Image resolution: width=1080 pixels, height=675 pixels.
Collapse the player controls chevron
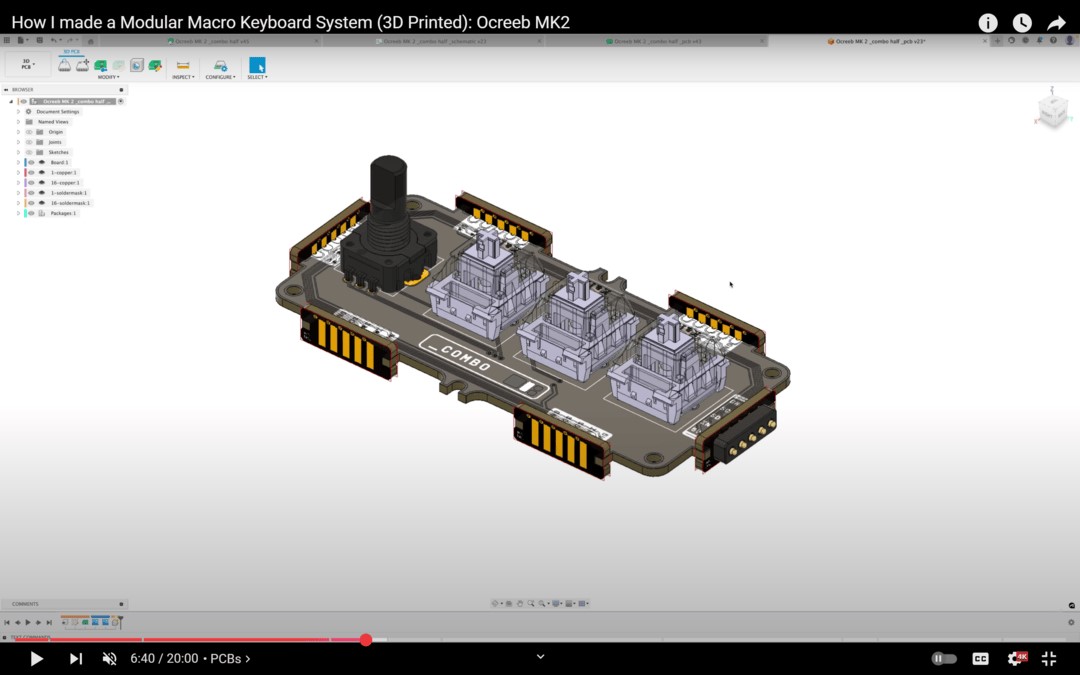[541, 656]
